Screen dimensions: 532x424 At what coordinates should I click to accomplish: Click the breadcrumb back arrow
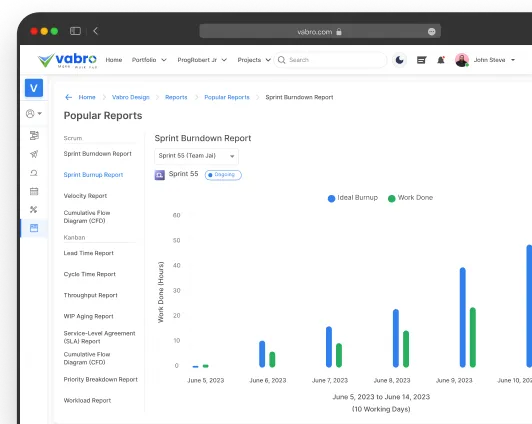pyautogui.click(x=69, y=97)
